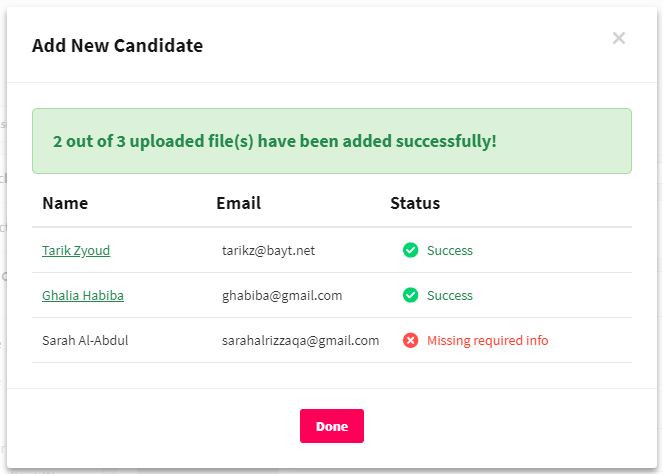
Task: Click the Name column header
Action: 65,203
